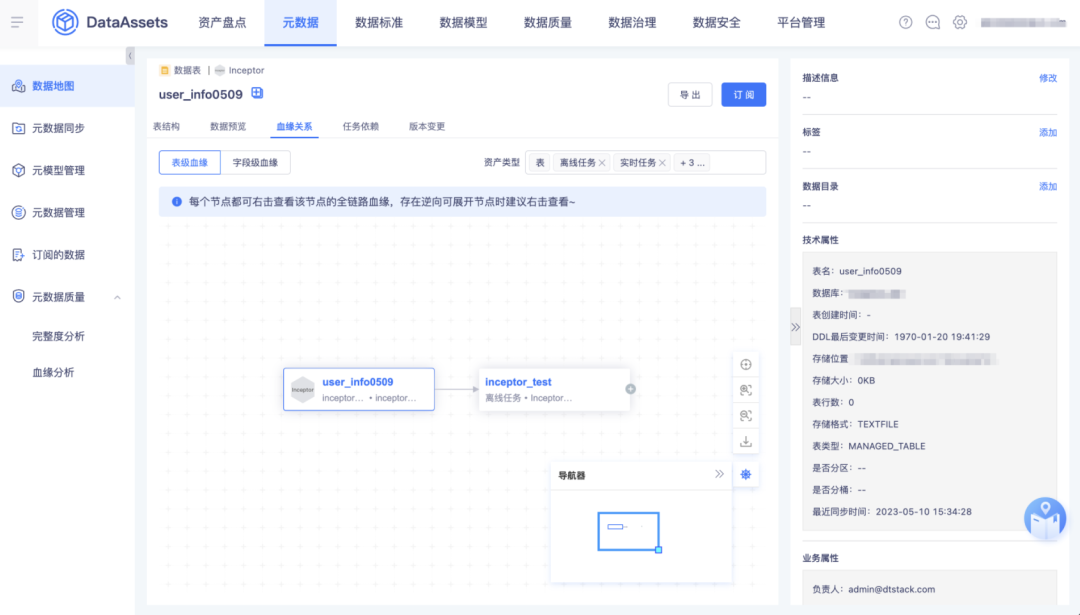Remove the 离线任务 asset type tag
This screenshot has height=615, width=1080.
click(x=602, y=163)
